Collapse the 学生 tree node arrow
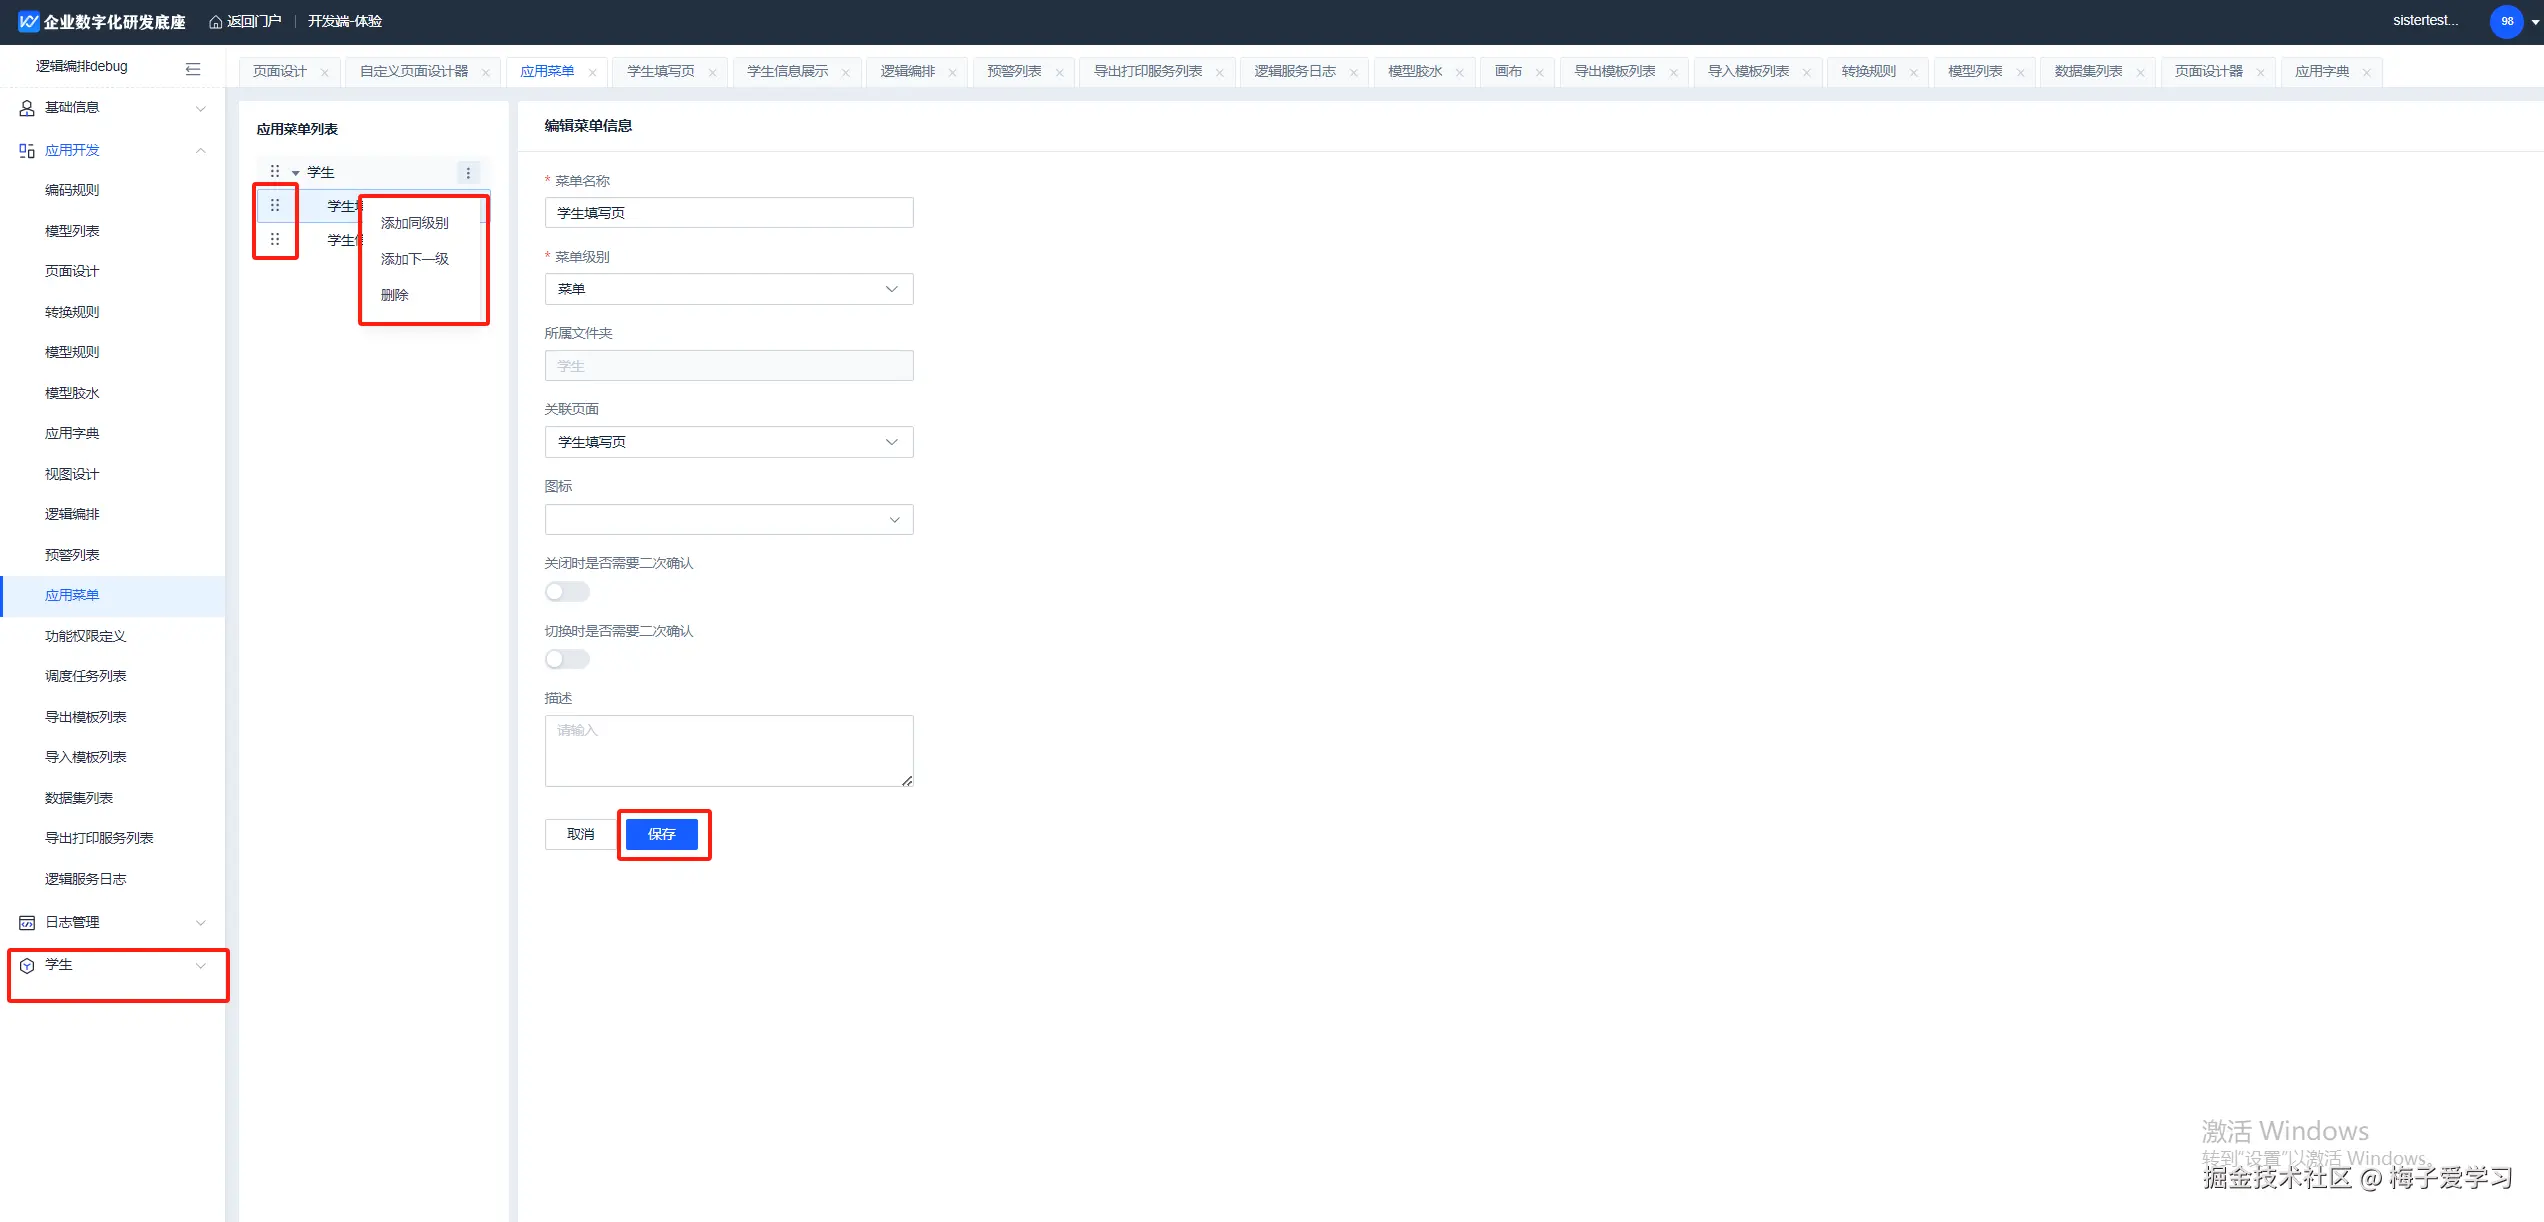 tap(295, 173)
